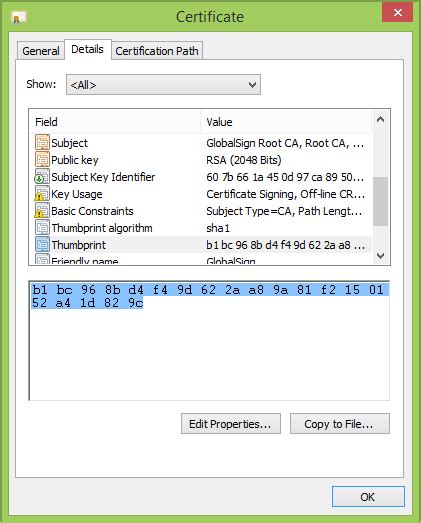Click the RSA (2048 Bits) value
This screenshot has height=523, width=421.
click(244, 160)
